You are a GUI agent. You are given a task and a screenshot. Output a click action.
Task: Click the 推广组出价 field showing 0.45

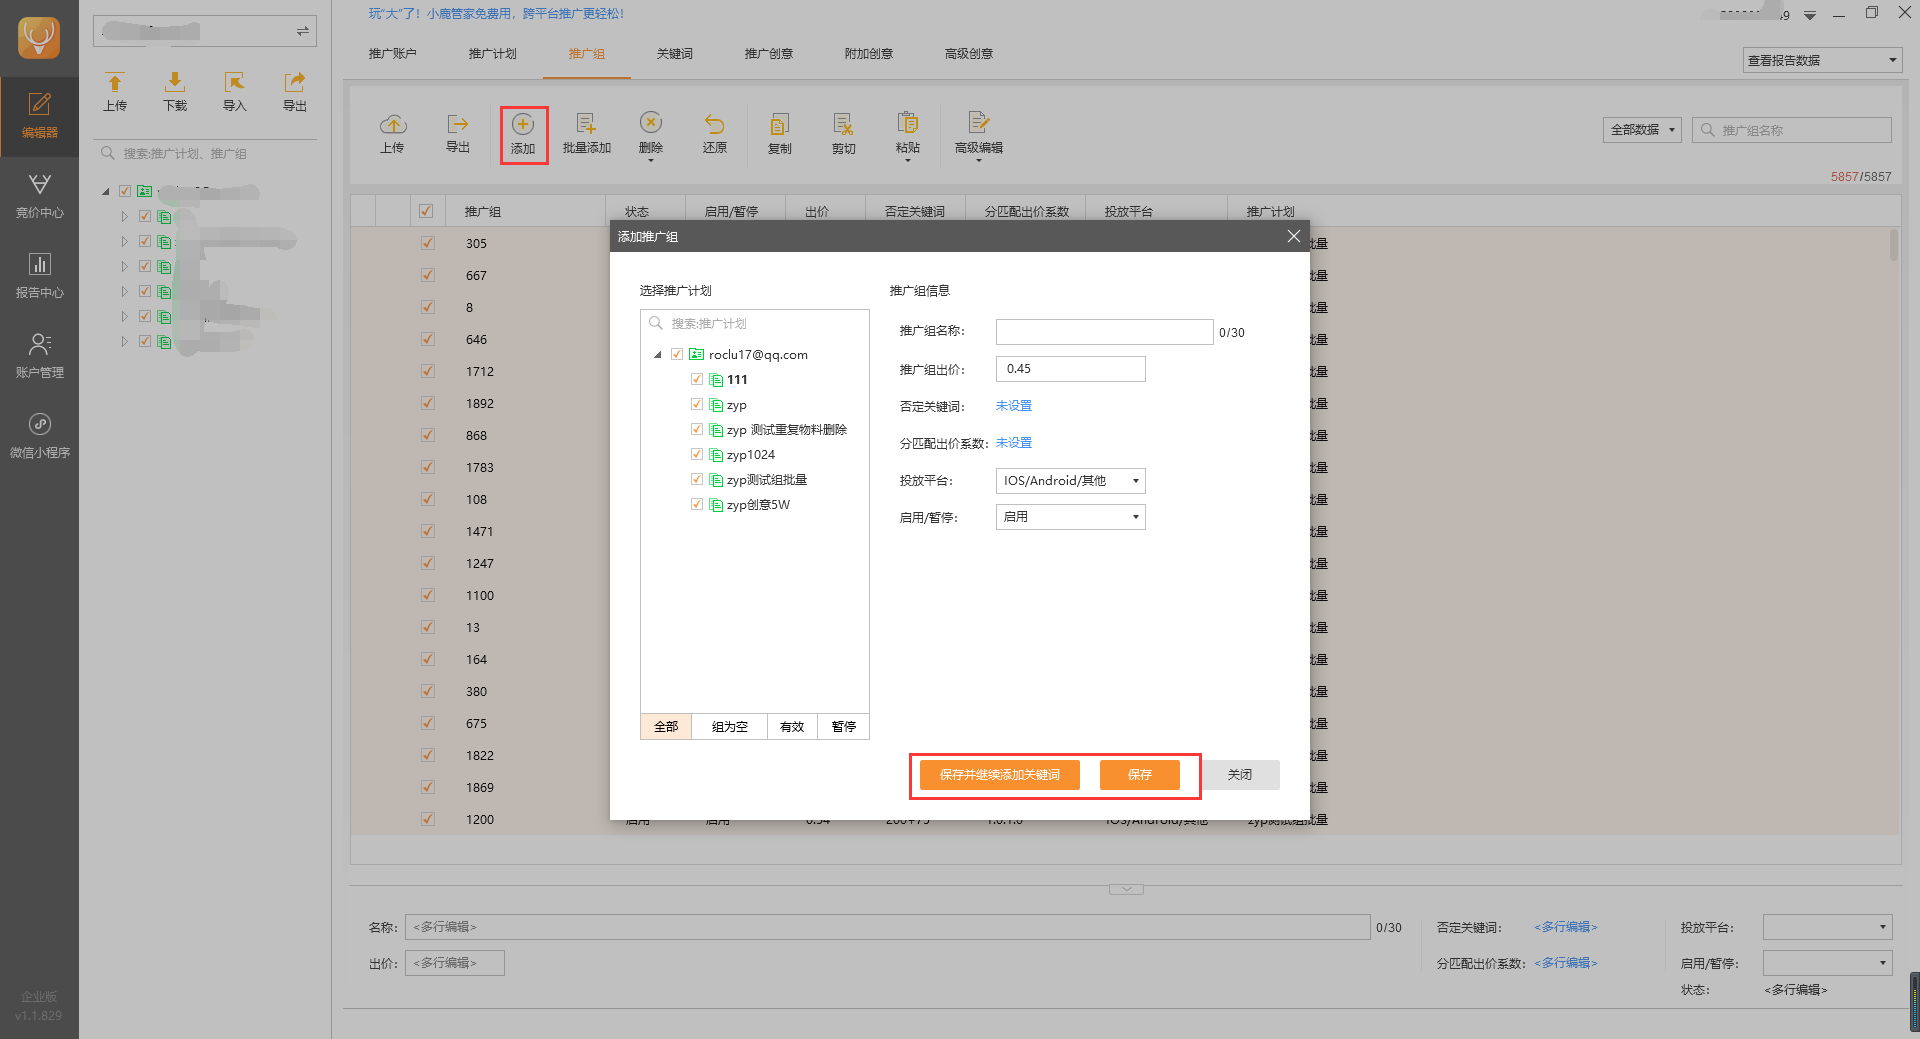click(1070, 369)
